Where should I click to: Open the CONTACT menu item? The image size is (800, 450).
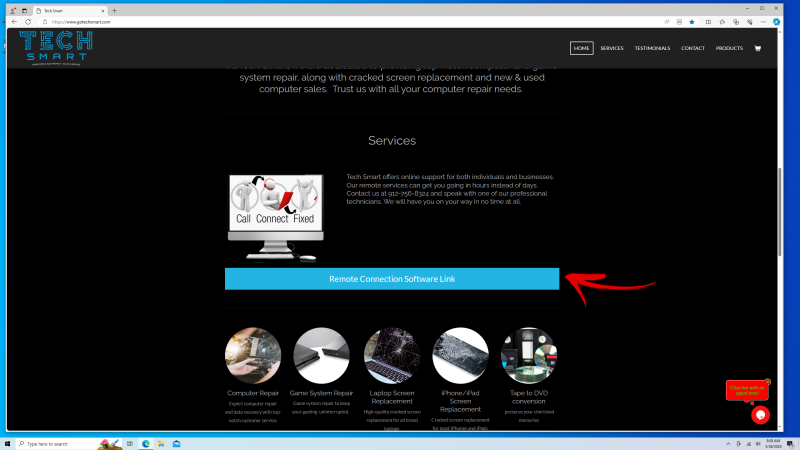(692, 48)
